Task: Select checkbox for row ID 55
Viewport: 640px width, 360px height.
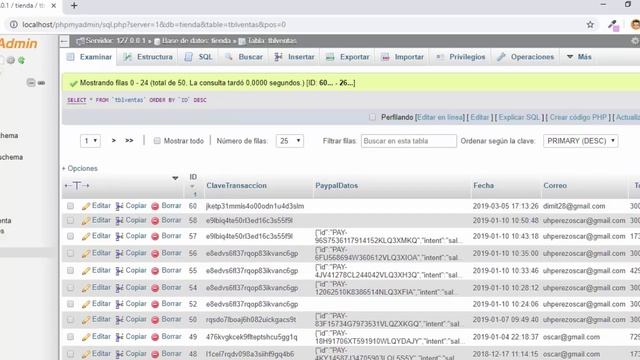Action: (x=70, y=271)
